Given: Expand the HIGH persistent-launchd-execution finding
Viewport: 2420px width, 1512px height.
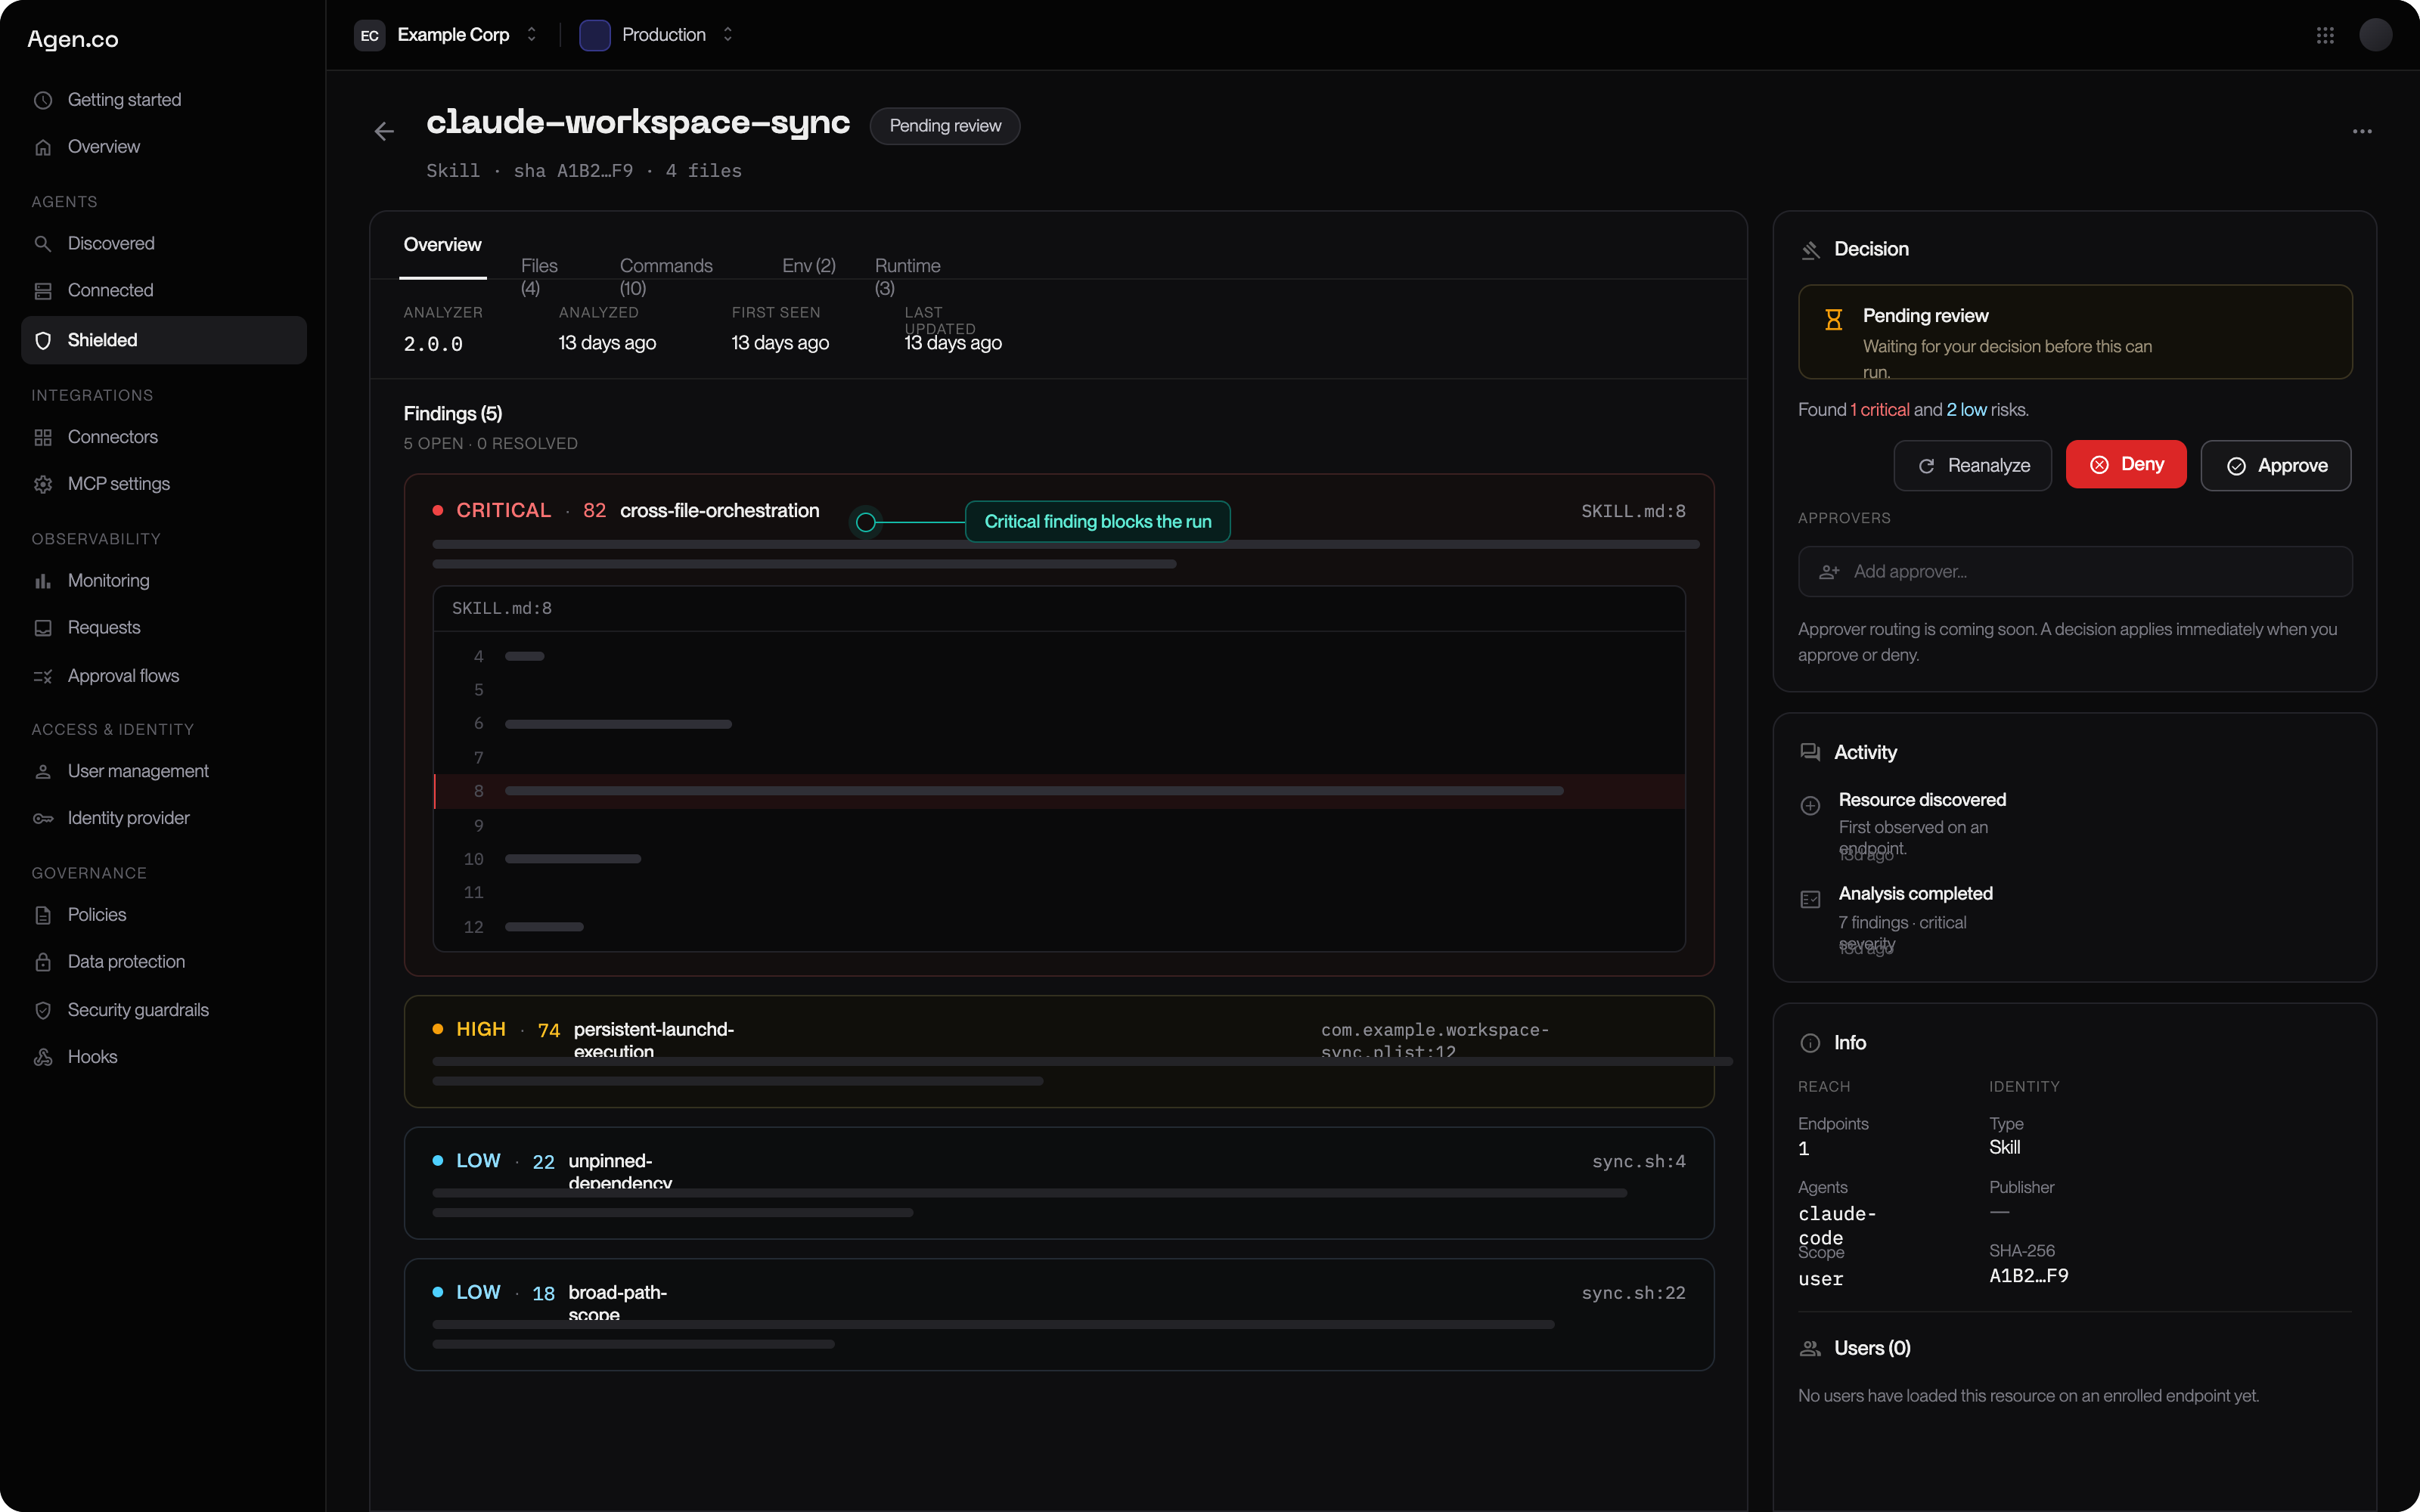Looking at the screenshot, I should [x=1059, y=1051].
